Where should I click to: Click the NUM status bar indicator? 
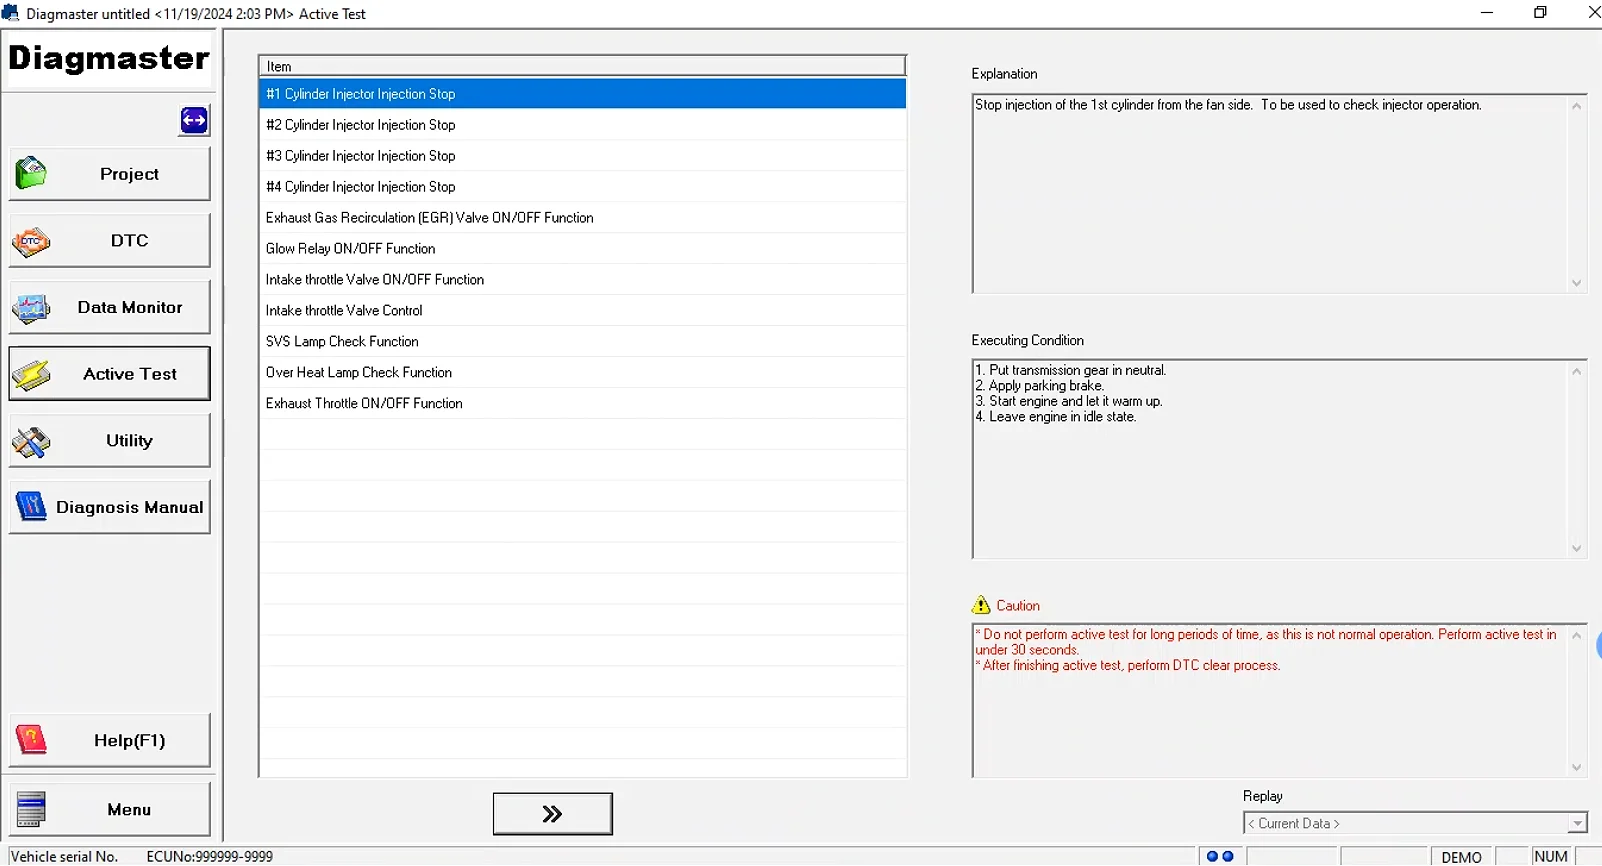tap(1551, 857)
